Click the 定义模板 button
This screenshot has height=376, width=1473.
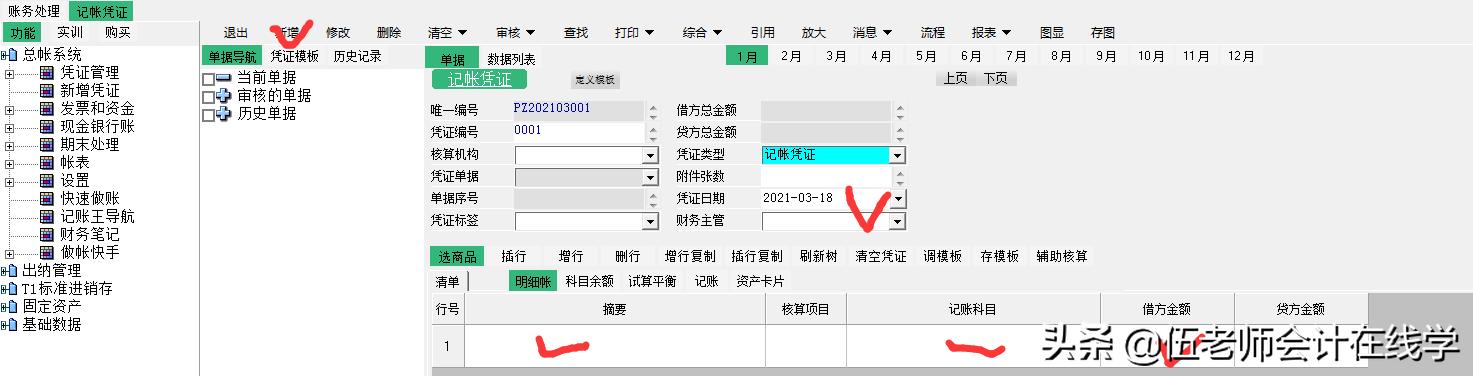click(x=596, y=80)
